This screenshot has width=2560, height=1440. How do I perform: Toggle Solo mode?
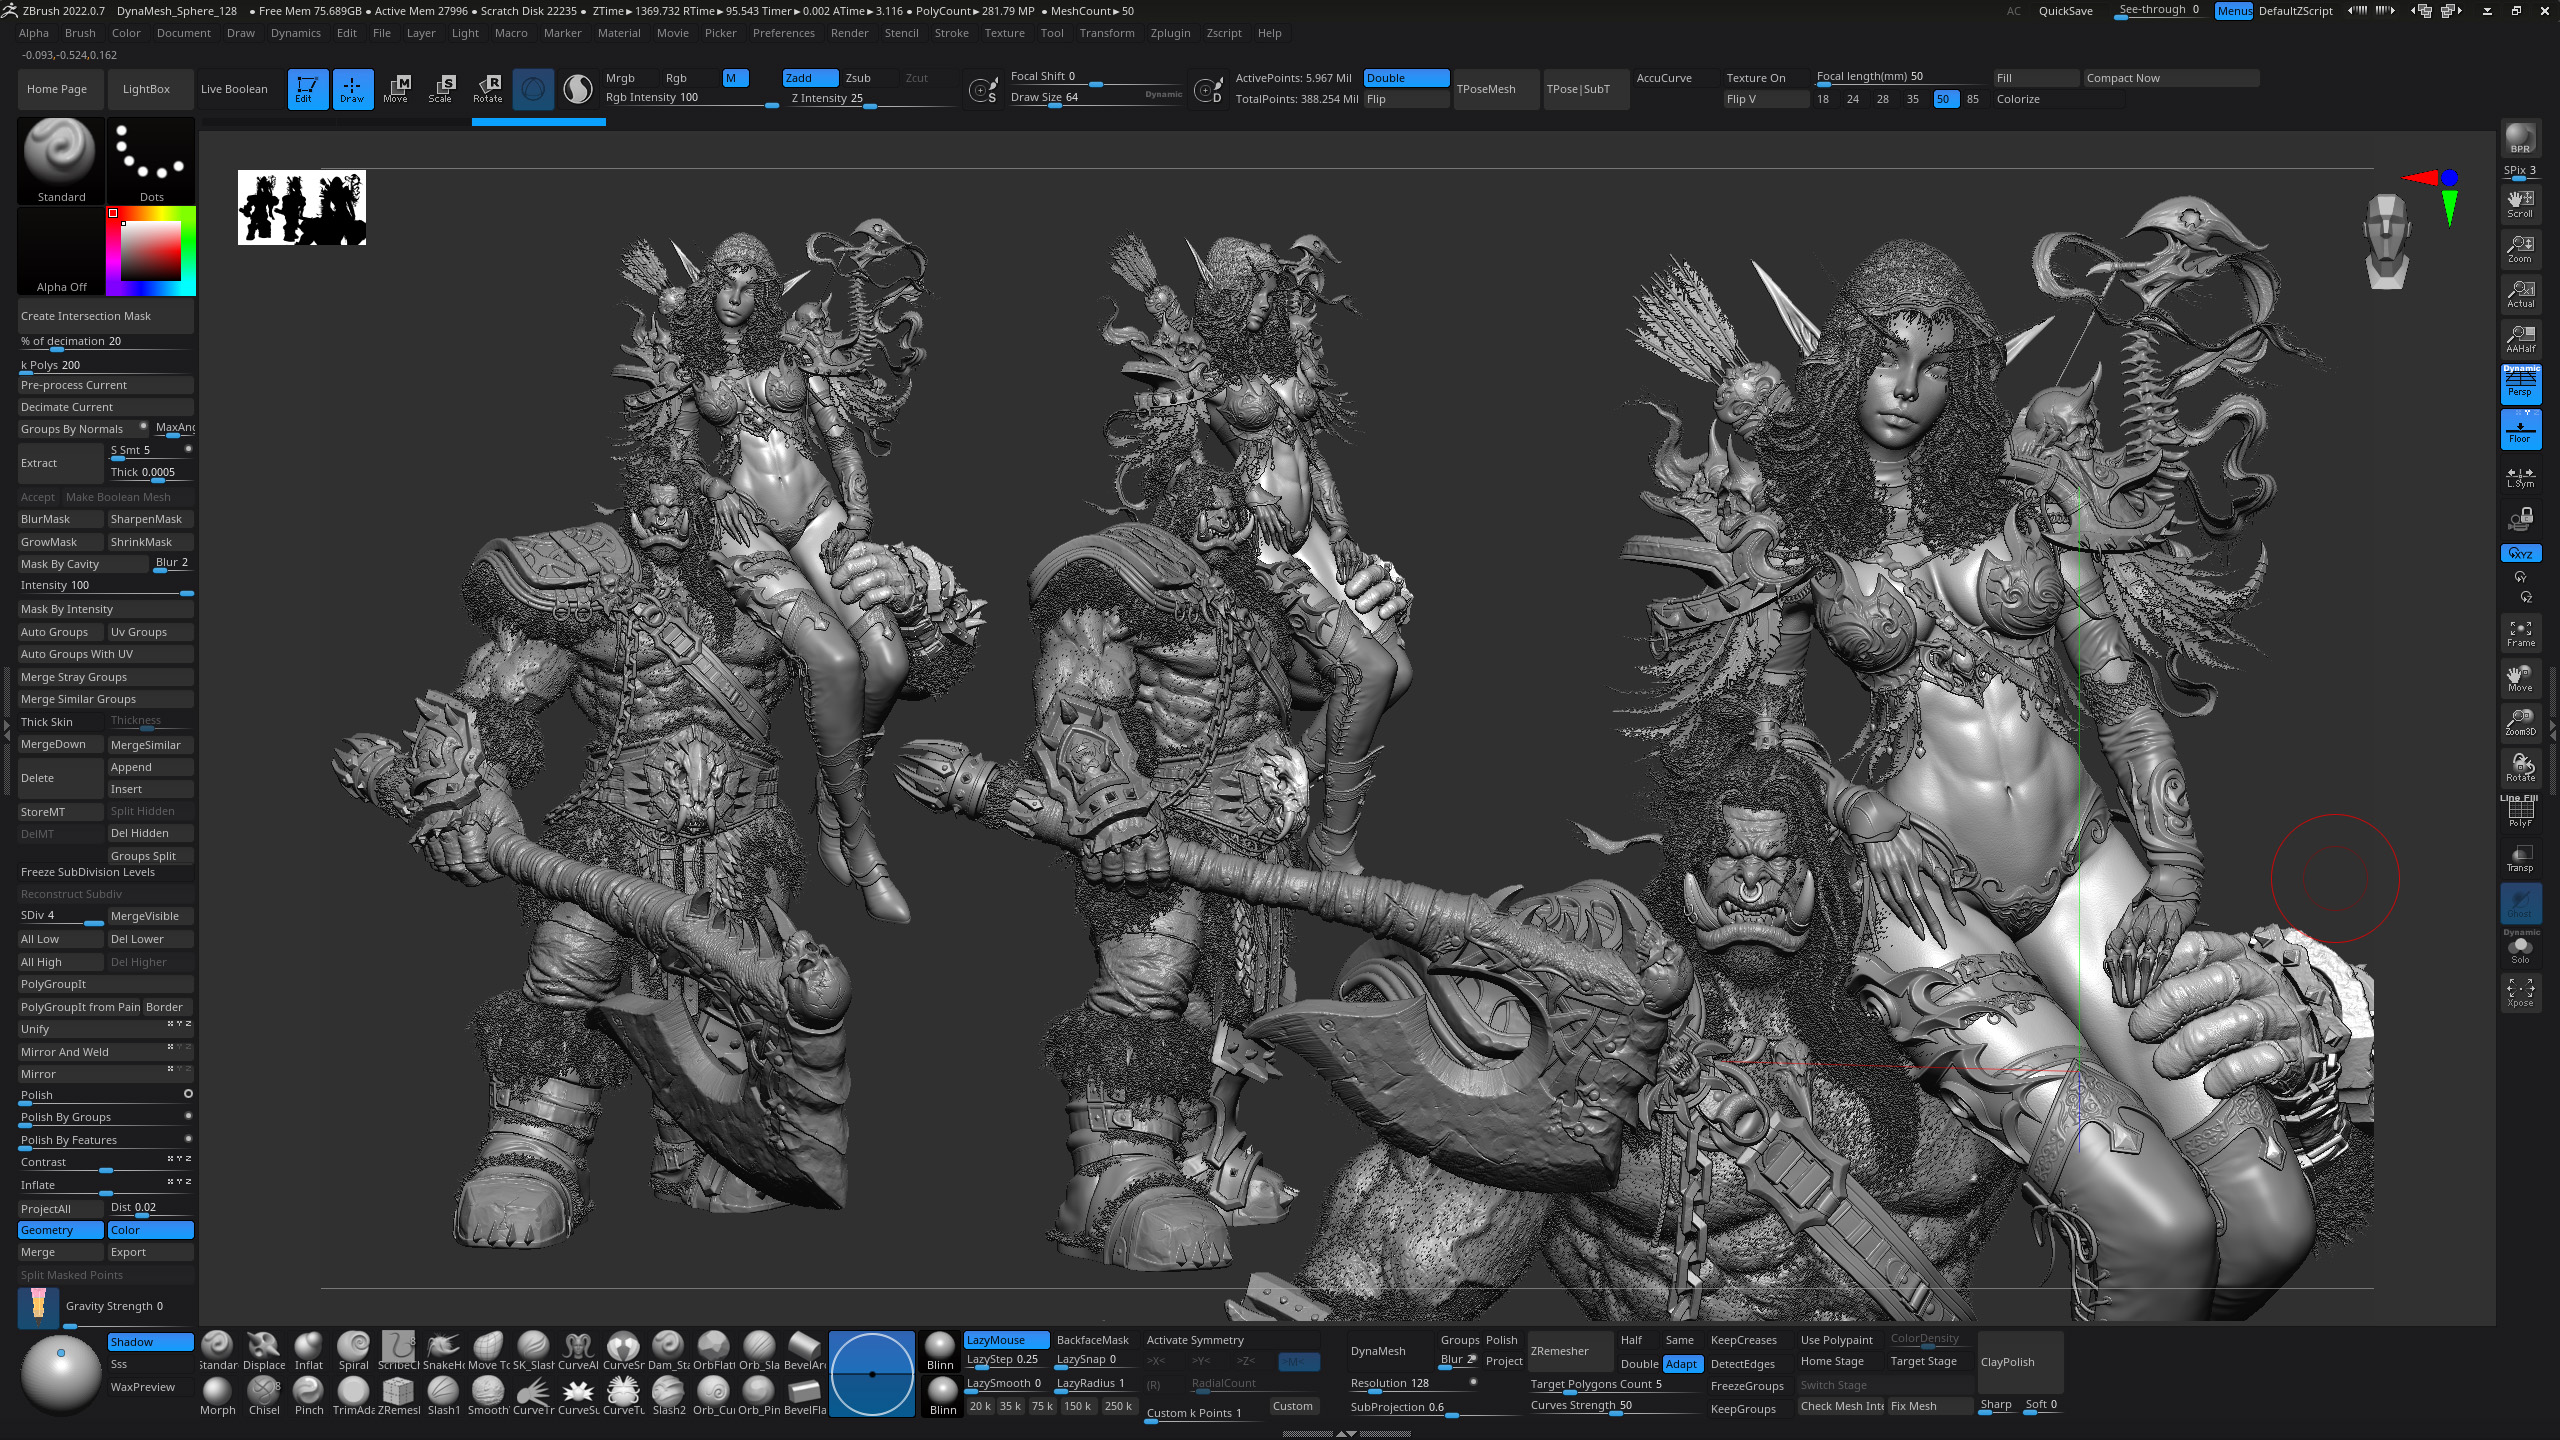point(2520,947)
